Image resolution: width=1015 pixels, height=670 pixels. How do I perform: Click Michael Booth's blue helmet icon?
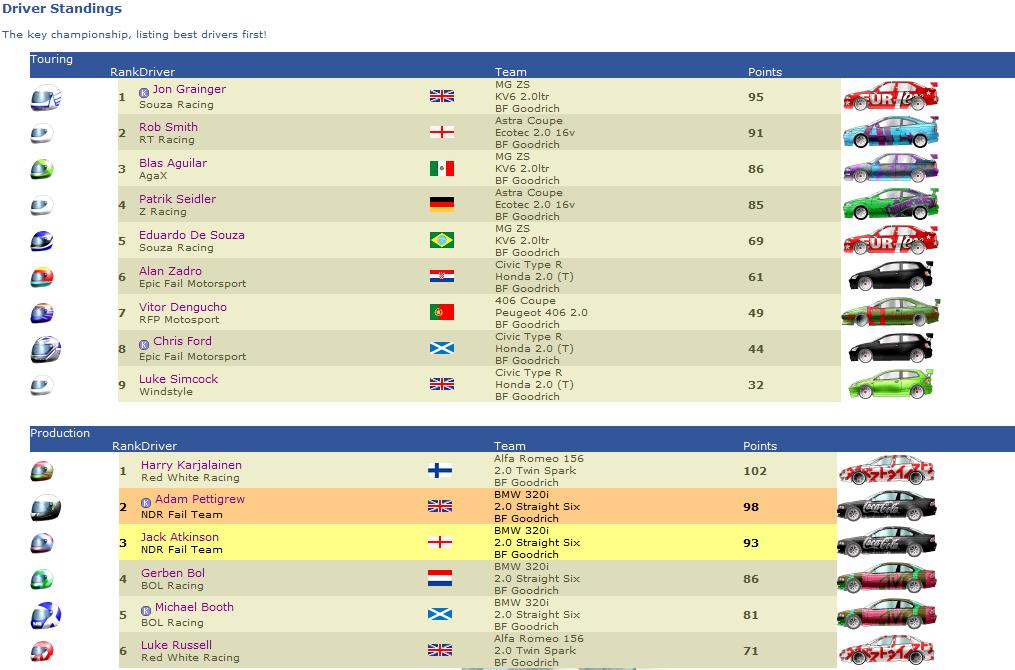pos(46,616)
